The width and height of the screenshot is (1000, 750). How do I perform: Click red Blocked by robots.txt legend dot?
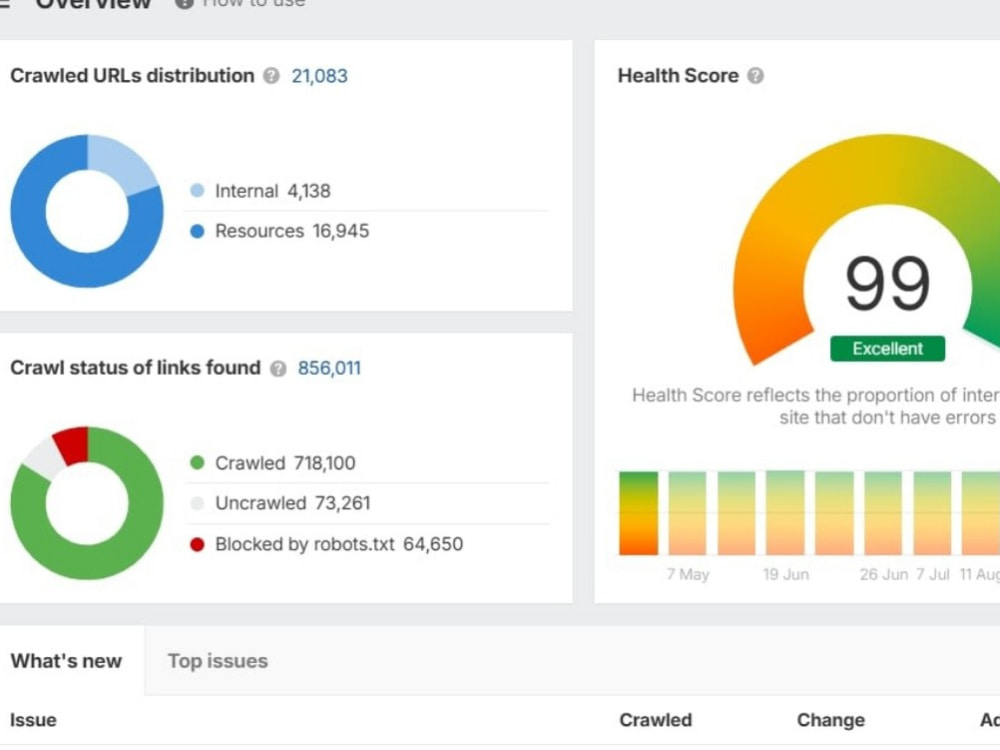pos(197,545)
